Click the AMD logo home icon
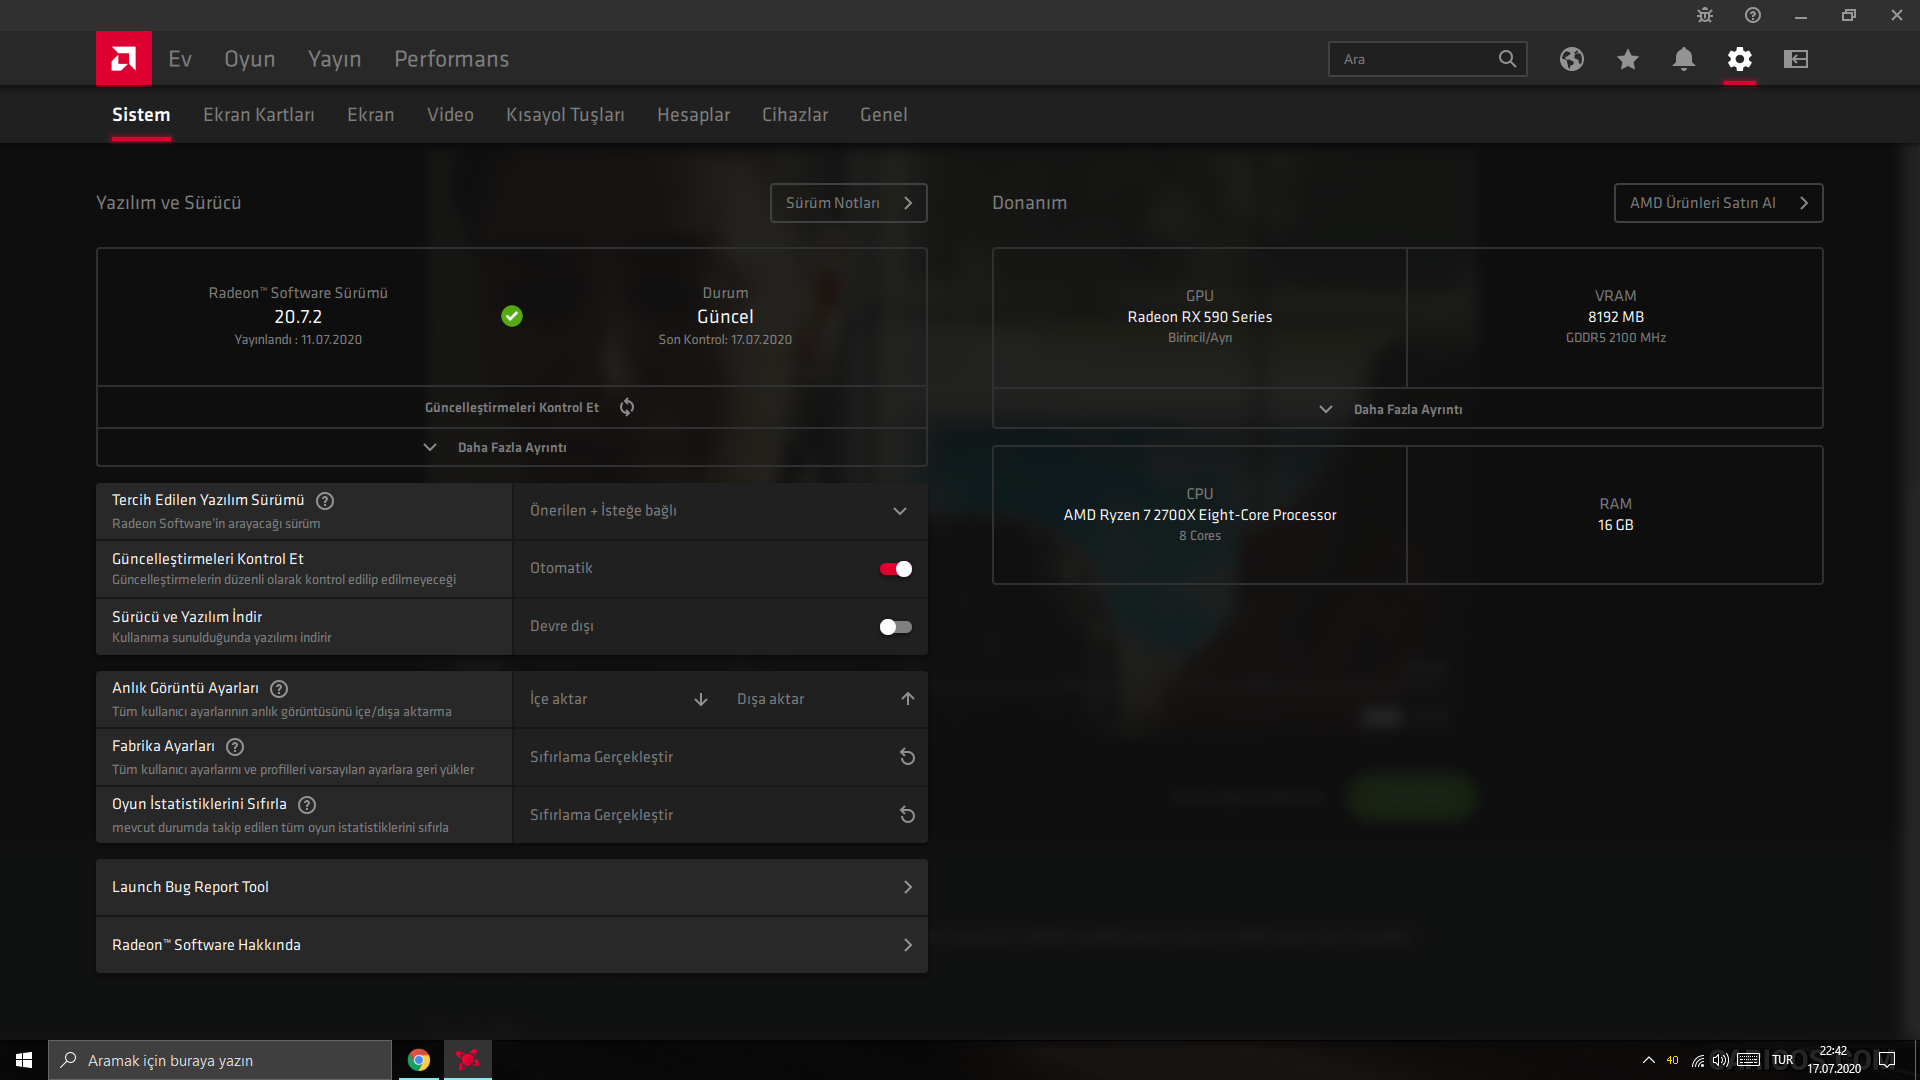1920x1080 pixels. 124,58
